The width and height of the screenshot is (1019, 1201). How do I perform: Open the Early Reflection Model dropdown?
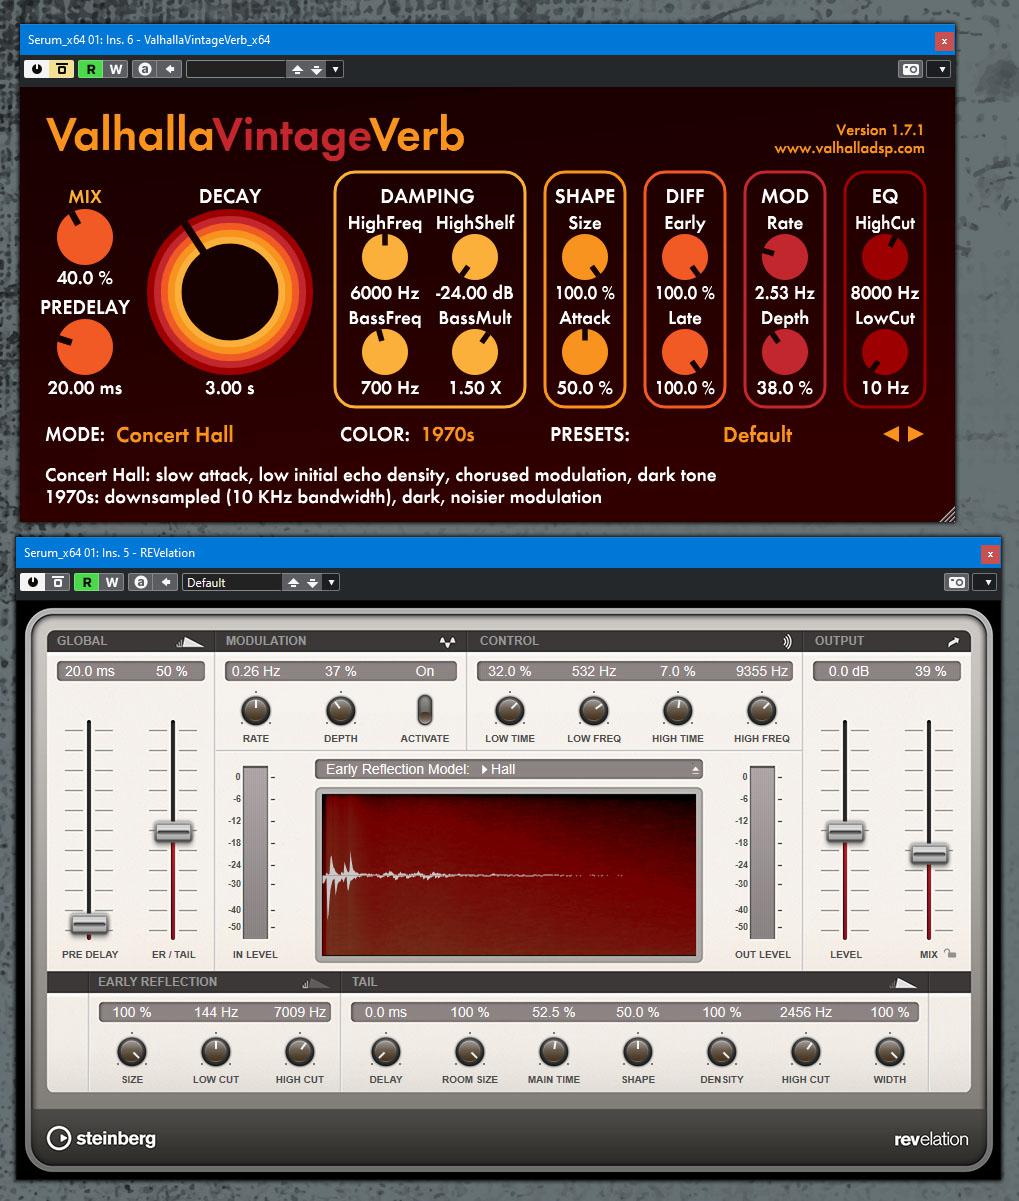point(509,769)
